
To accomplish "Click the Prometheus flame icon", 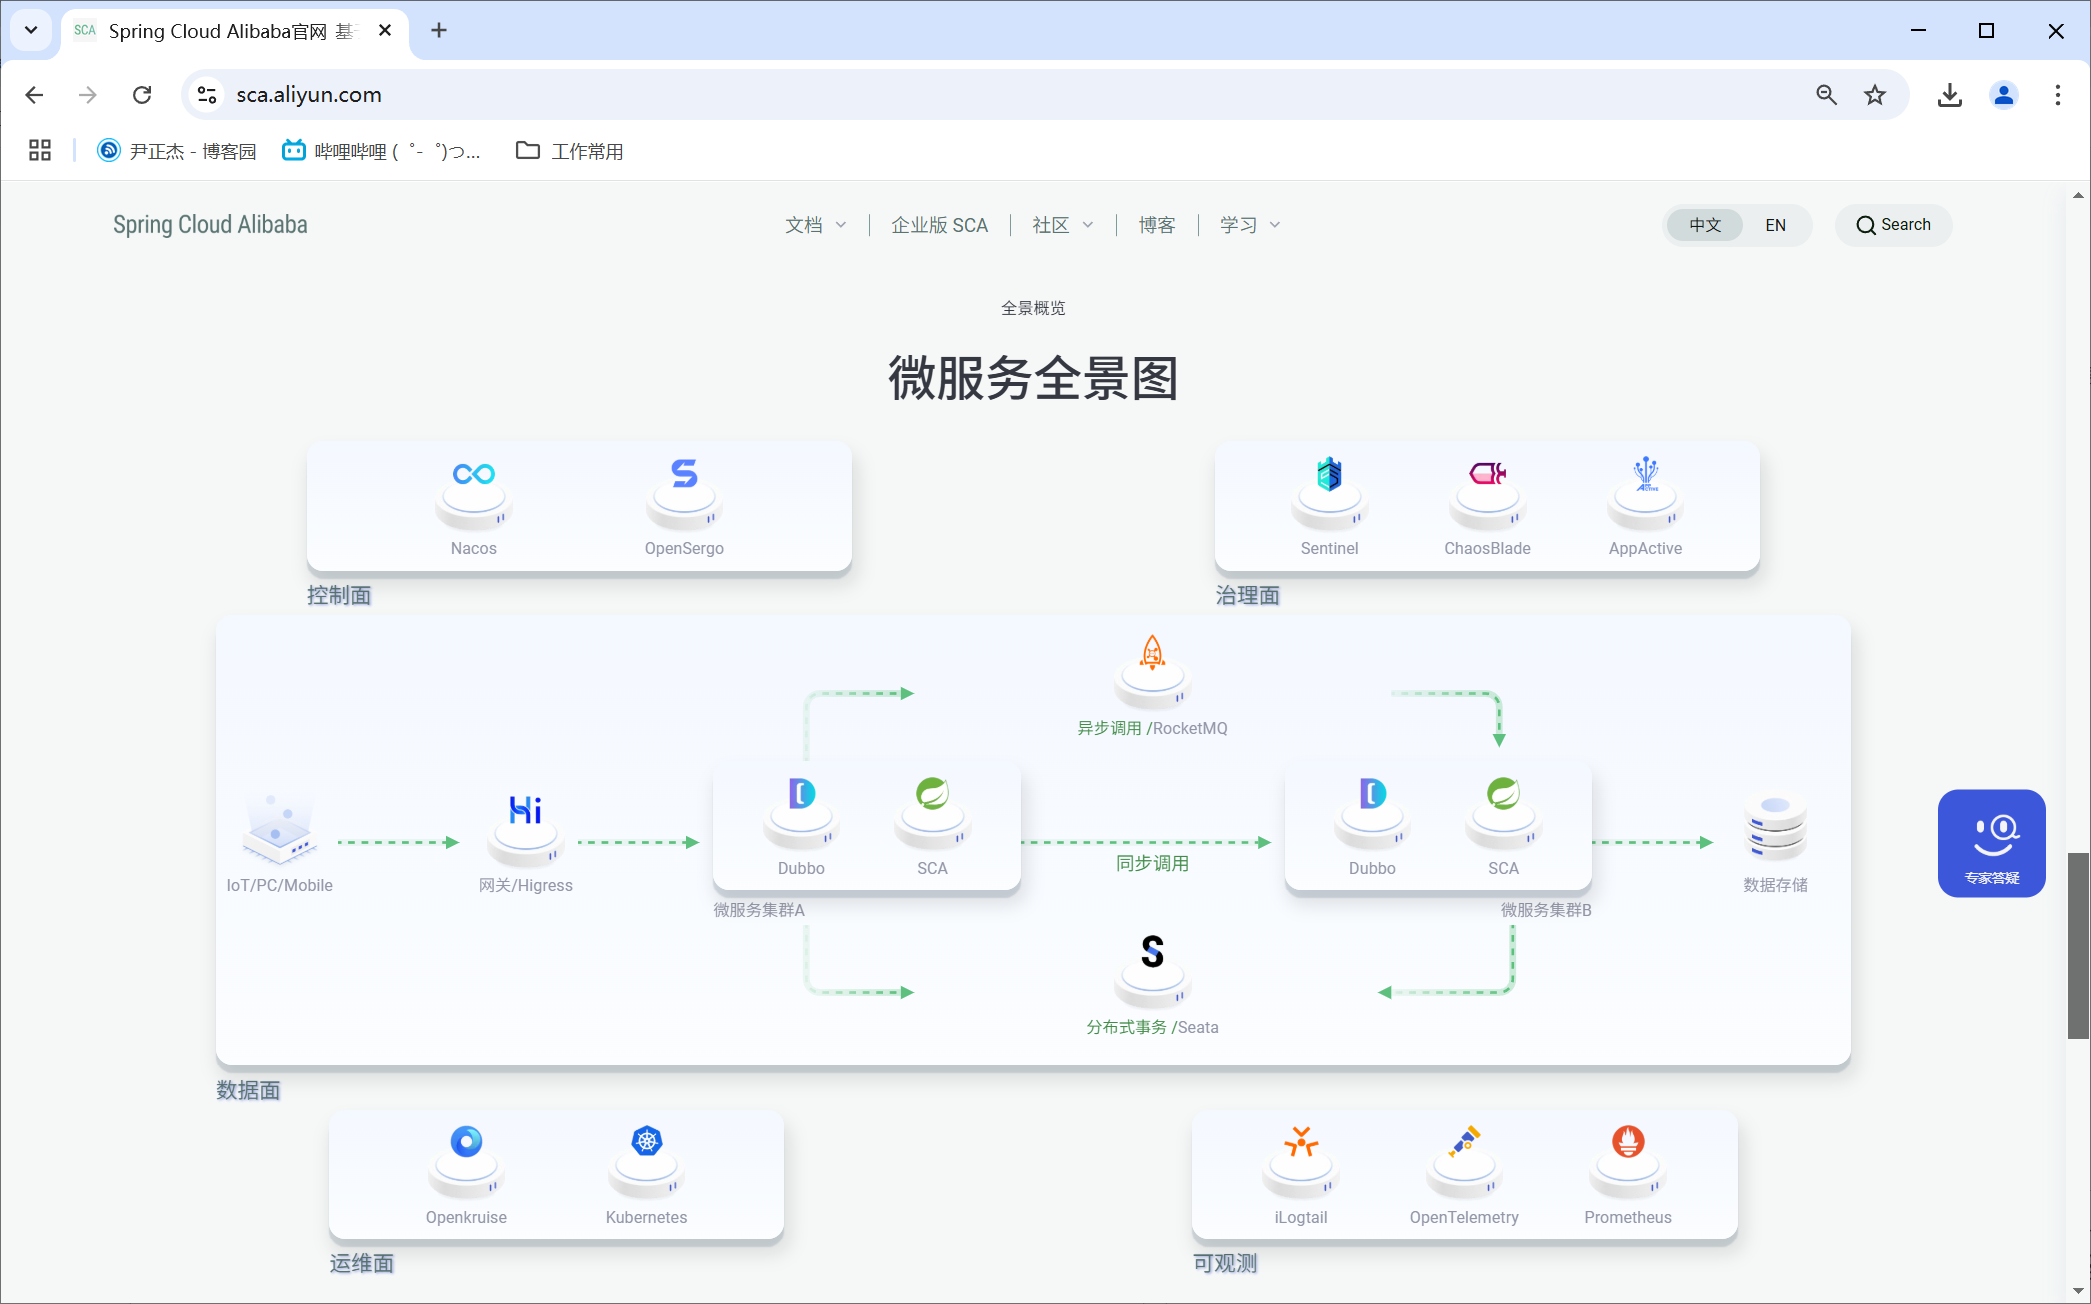I will pyautogui.click(x=1627, y=1141).
